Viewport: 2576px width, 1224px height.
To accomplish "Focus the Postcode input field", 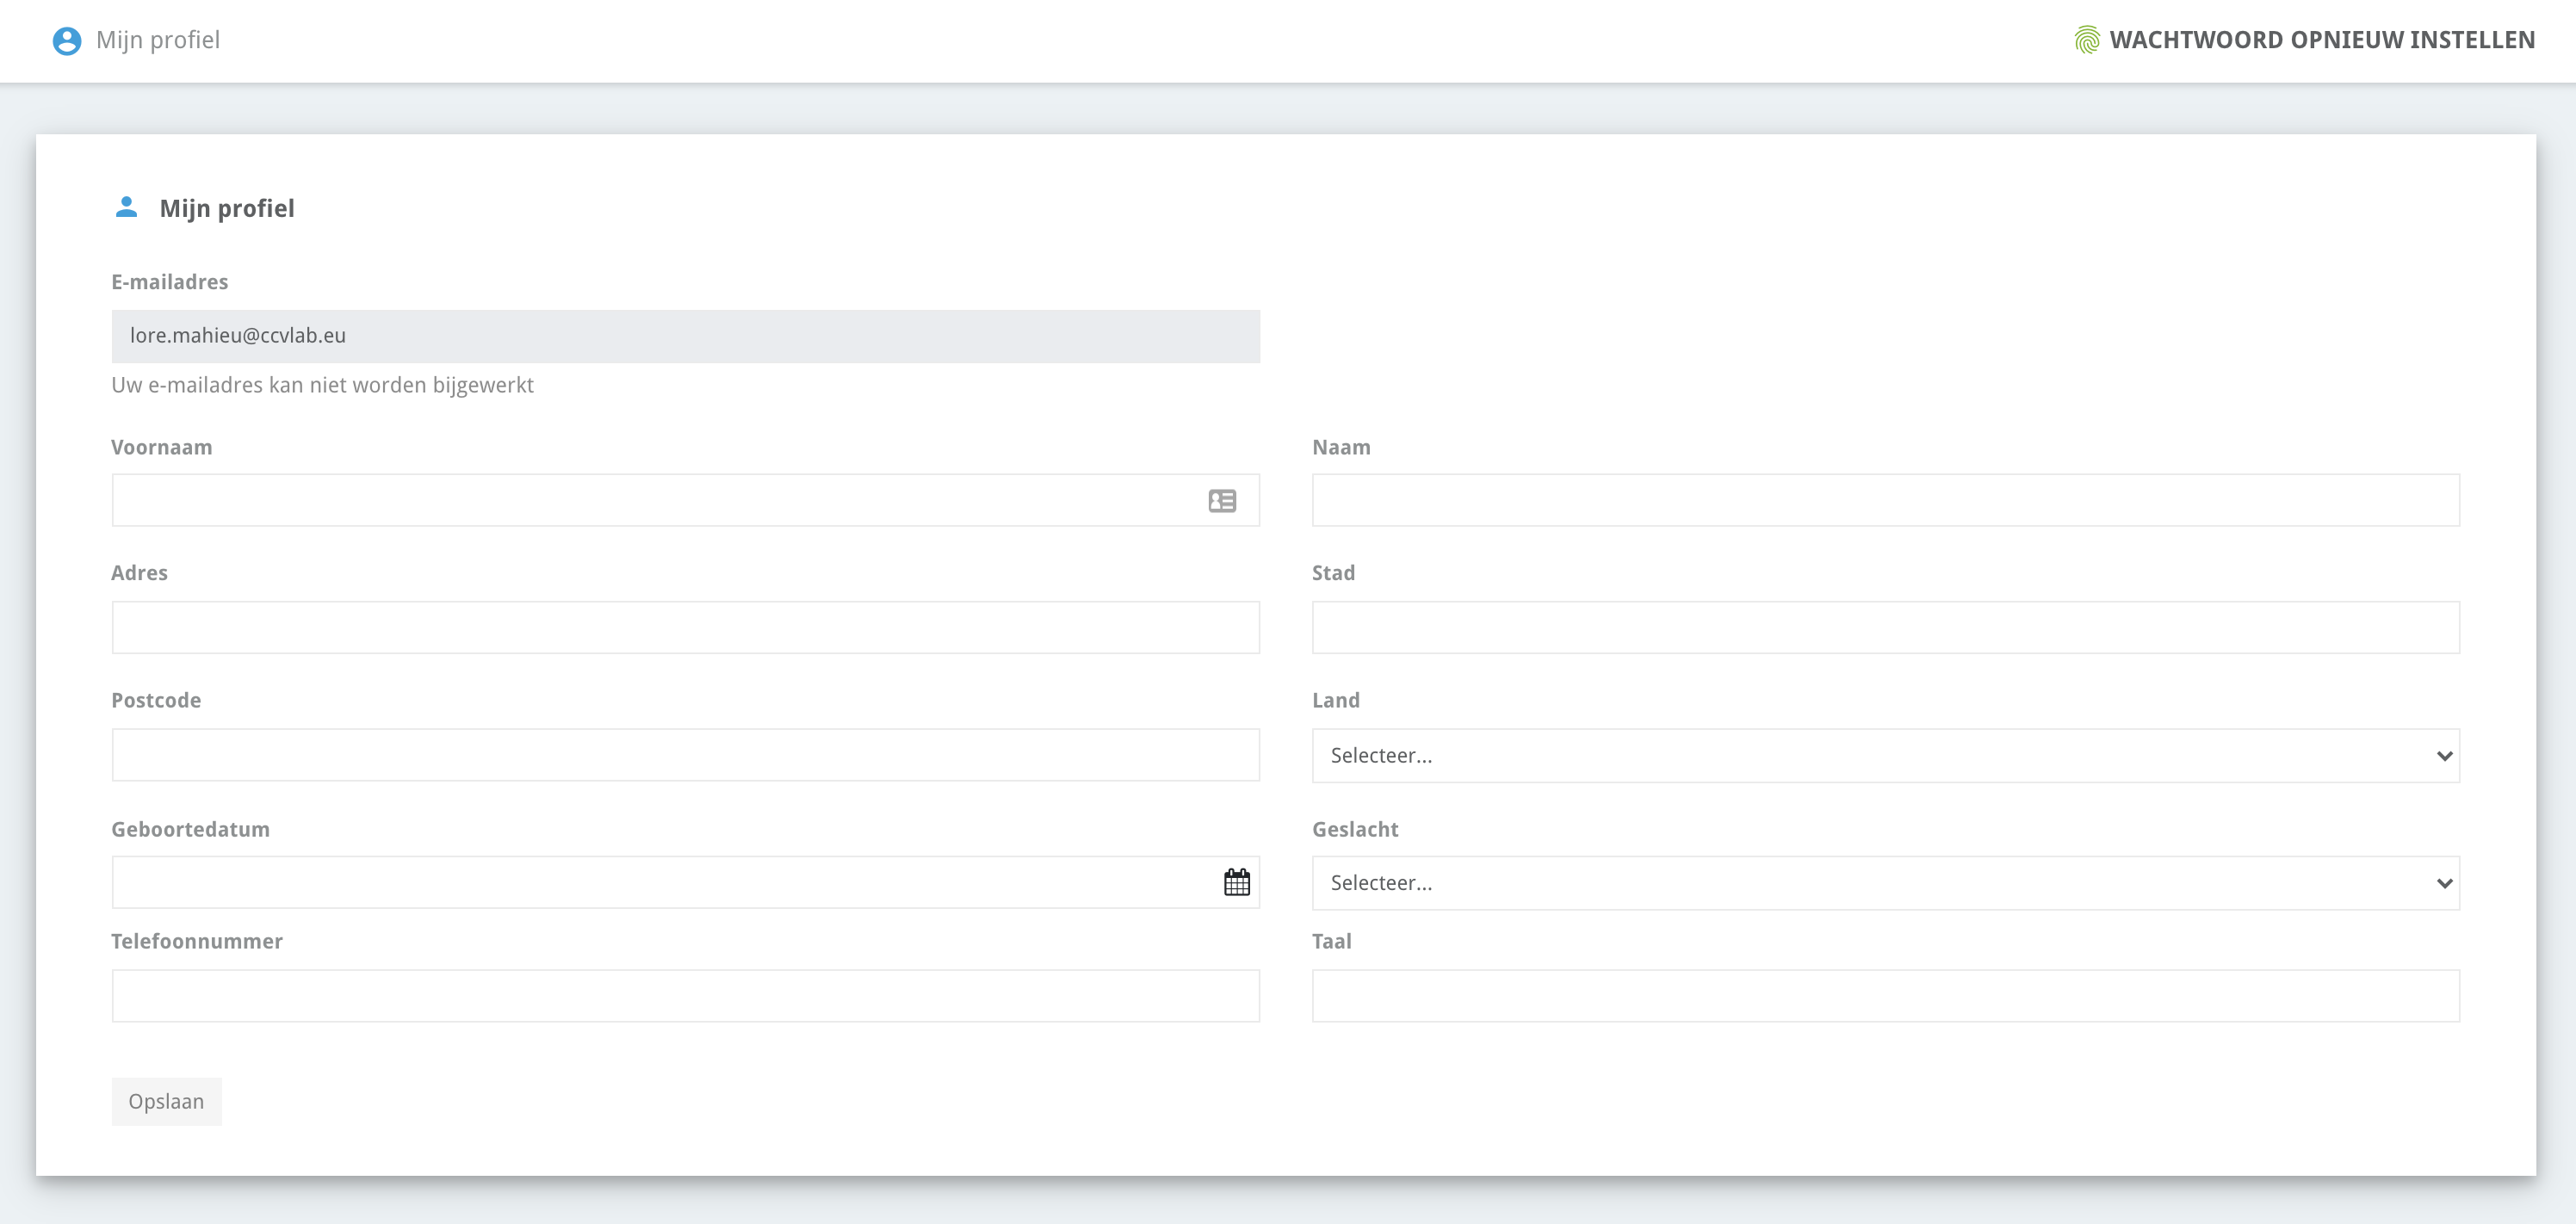I will 685,755.
